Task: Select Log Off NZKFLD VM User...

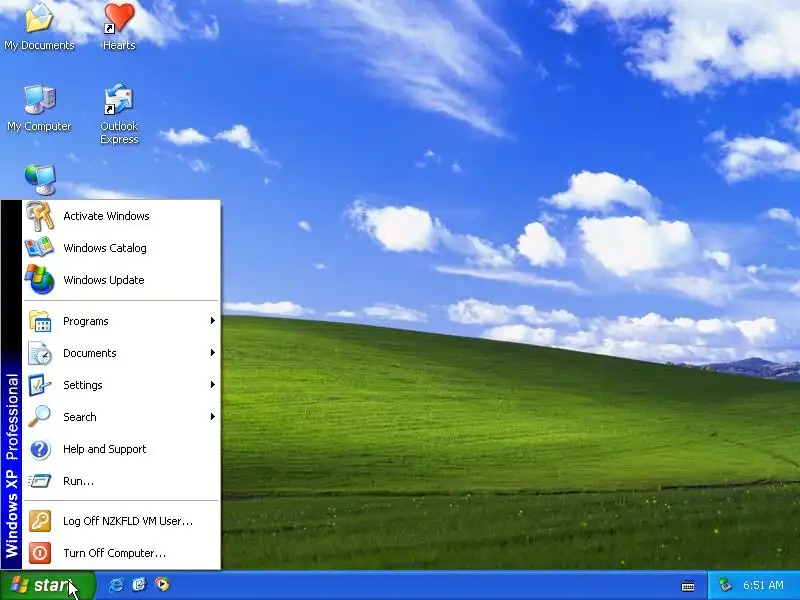Action: click(121, 521)
